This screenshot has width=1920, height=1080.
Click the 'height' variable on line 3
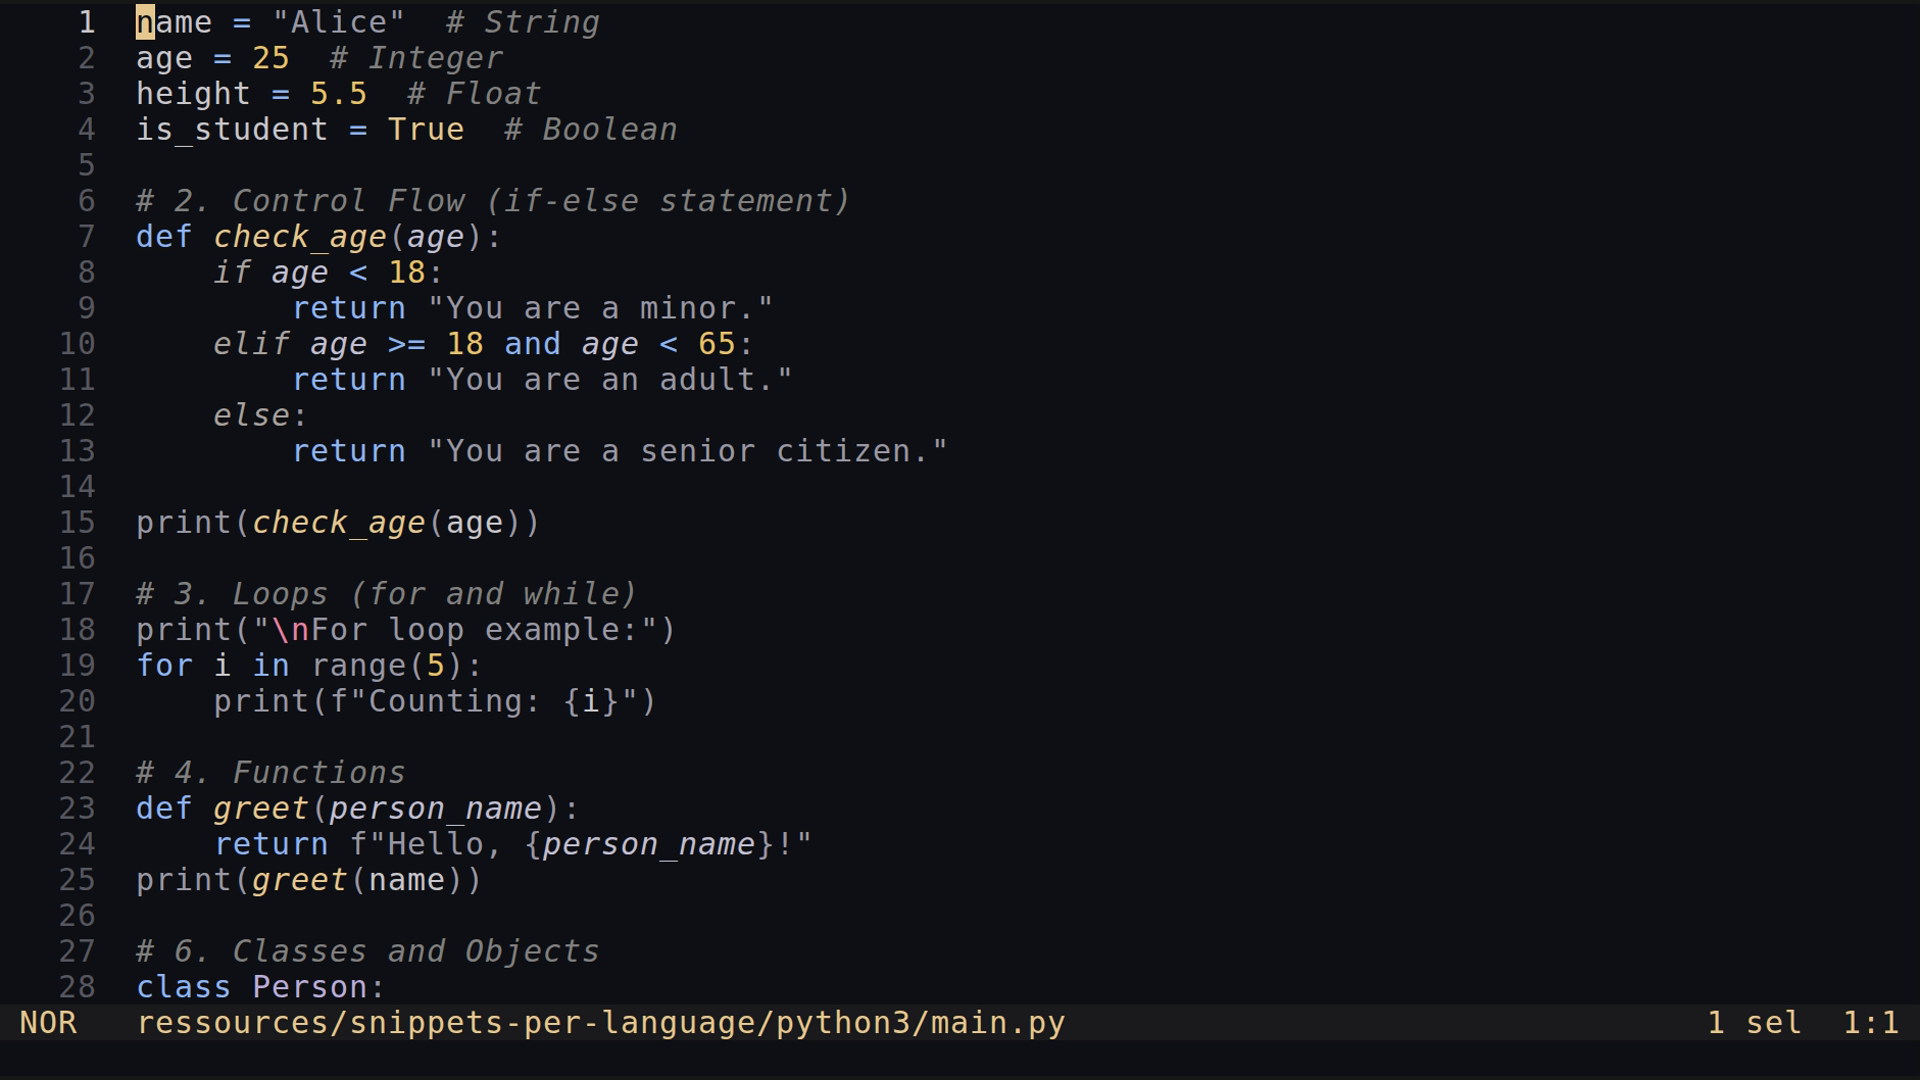coord(194,94)
